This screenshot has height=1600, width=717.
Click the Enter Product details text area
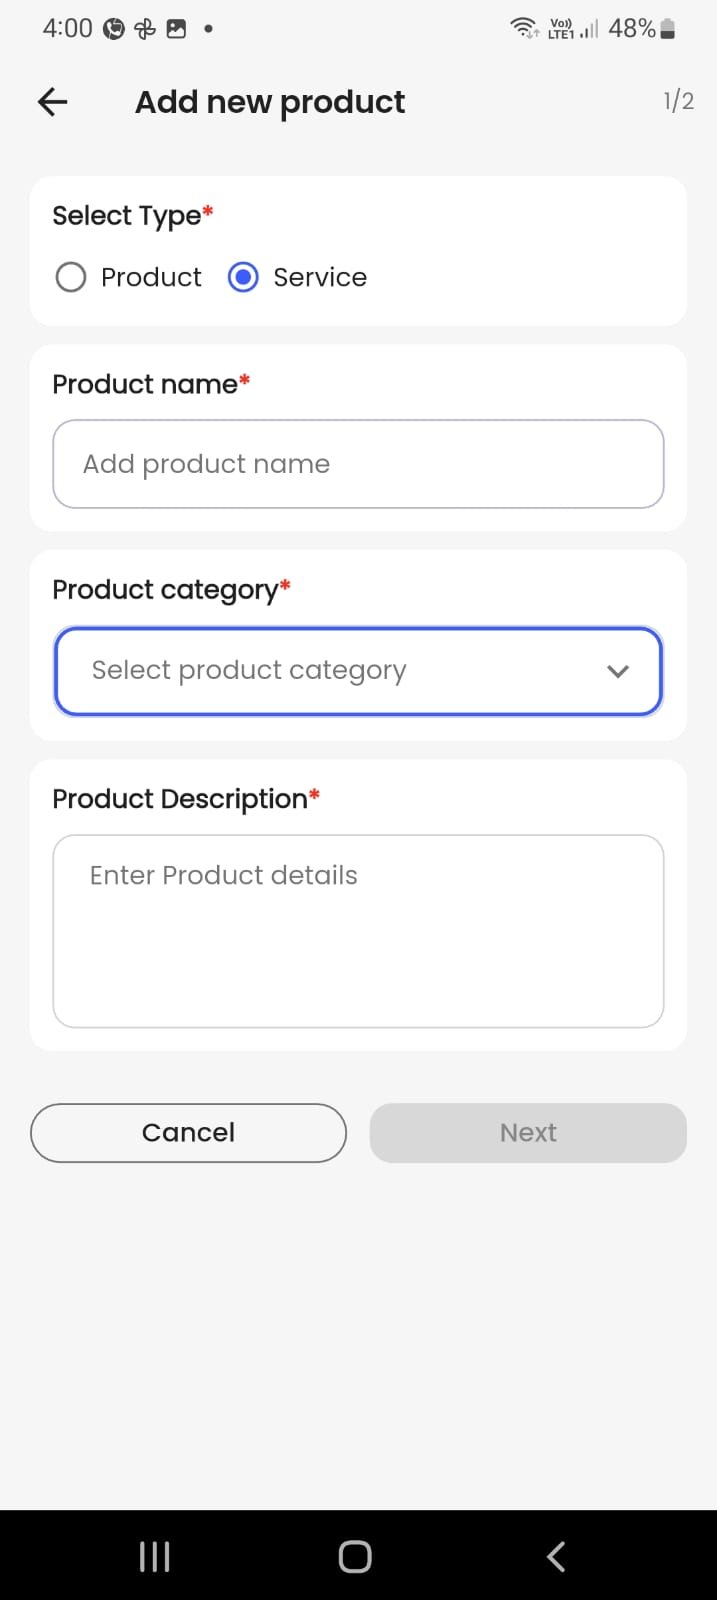[358, 930]
